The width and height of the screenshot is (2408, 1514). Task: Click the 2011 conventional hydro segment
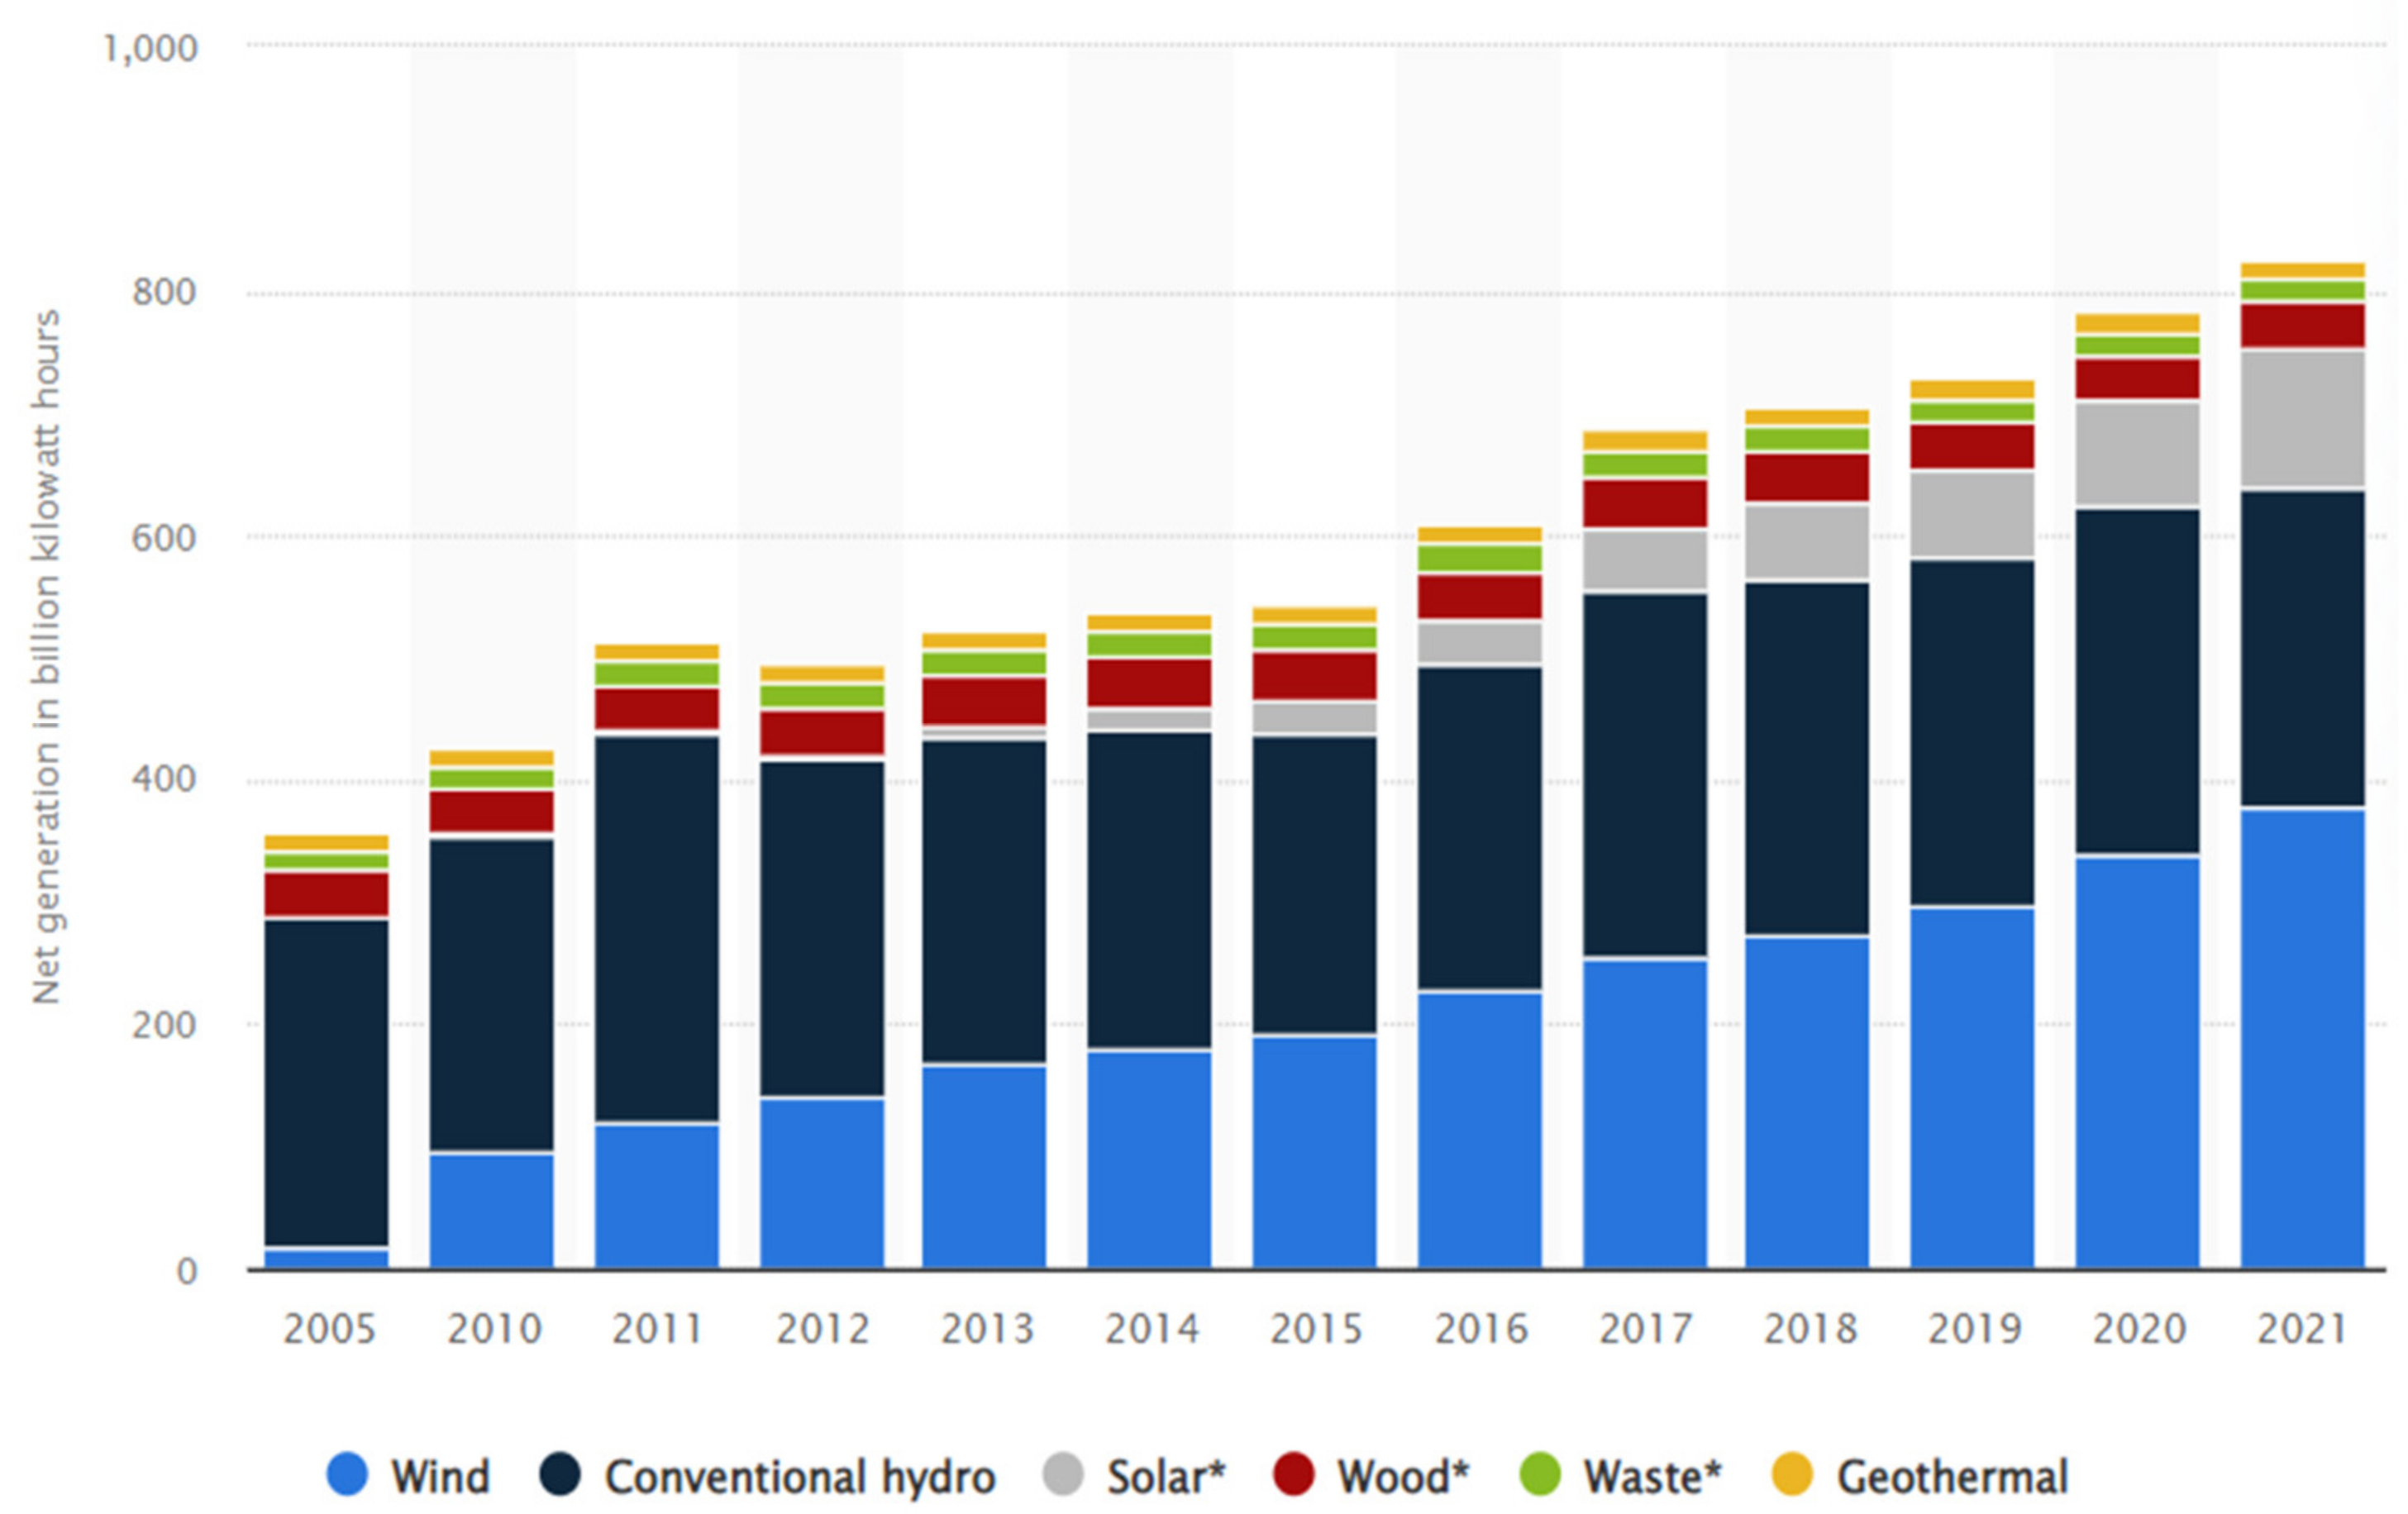656,928
